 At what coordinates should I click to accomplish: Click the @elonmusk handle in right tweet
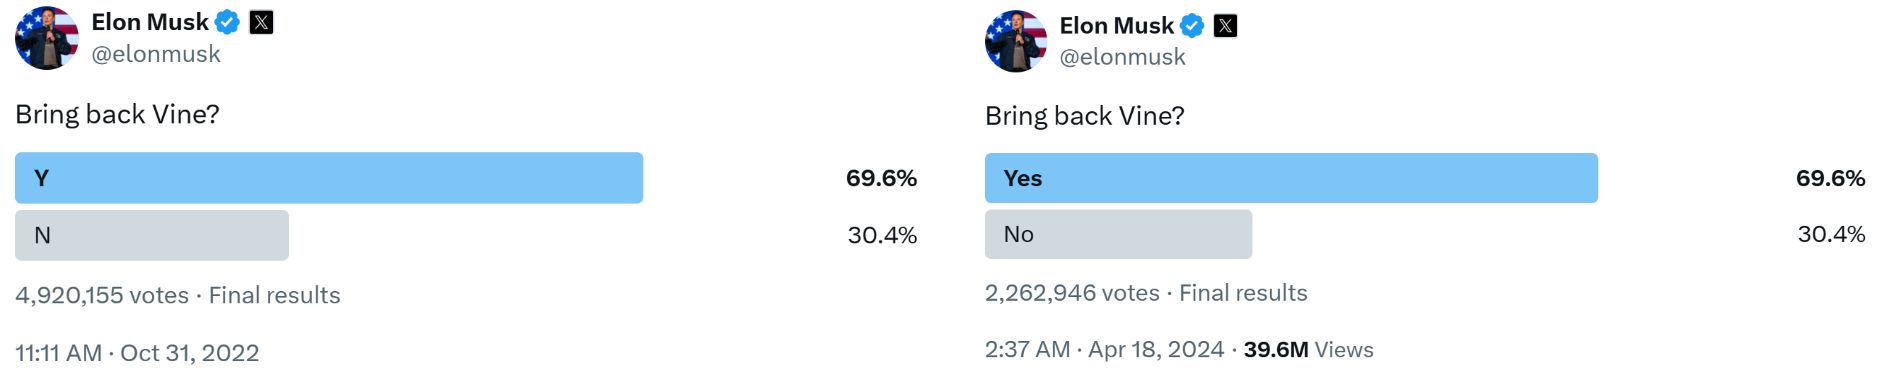click(1122, 57)
